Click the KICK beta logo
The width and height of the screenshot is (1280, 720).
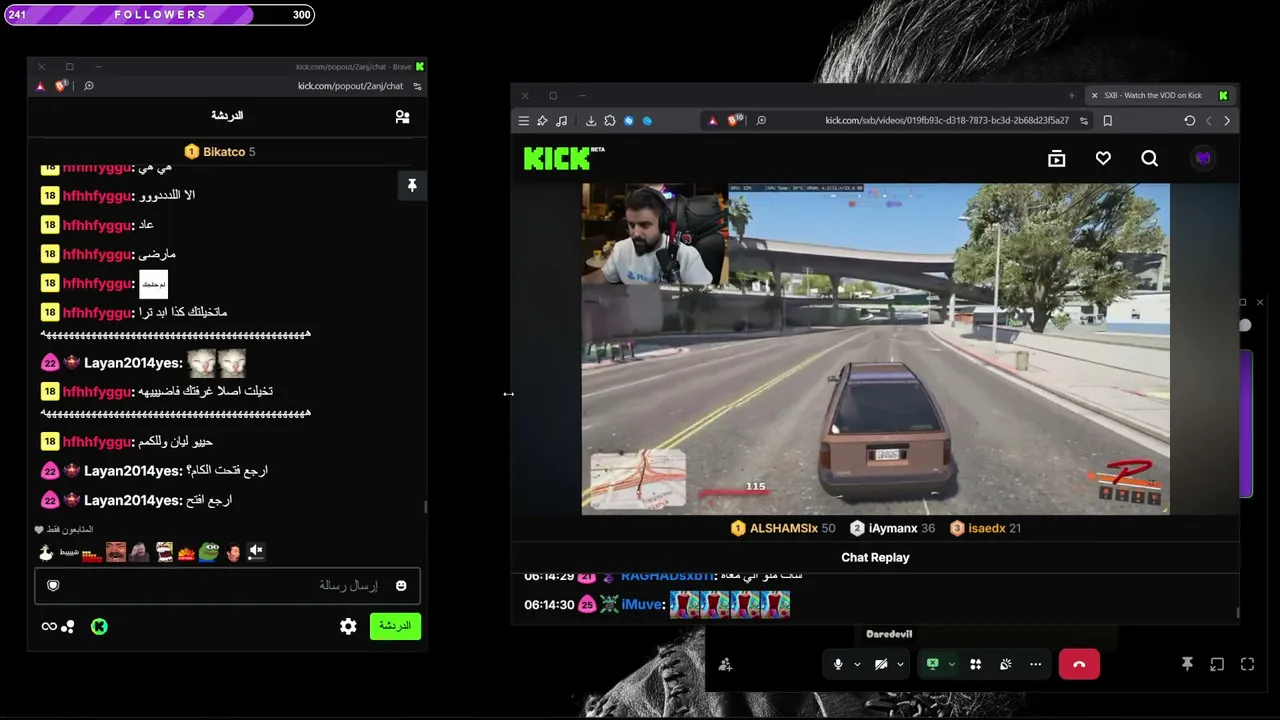[564, 158]
